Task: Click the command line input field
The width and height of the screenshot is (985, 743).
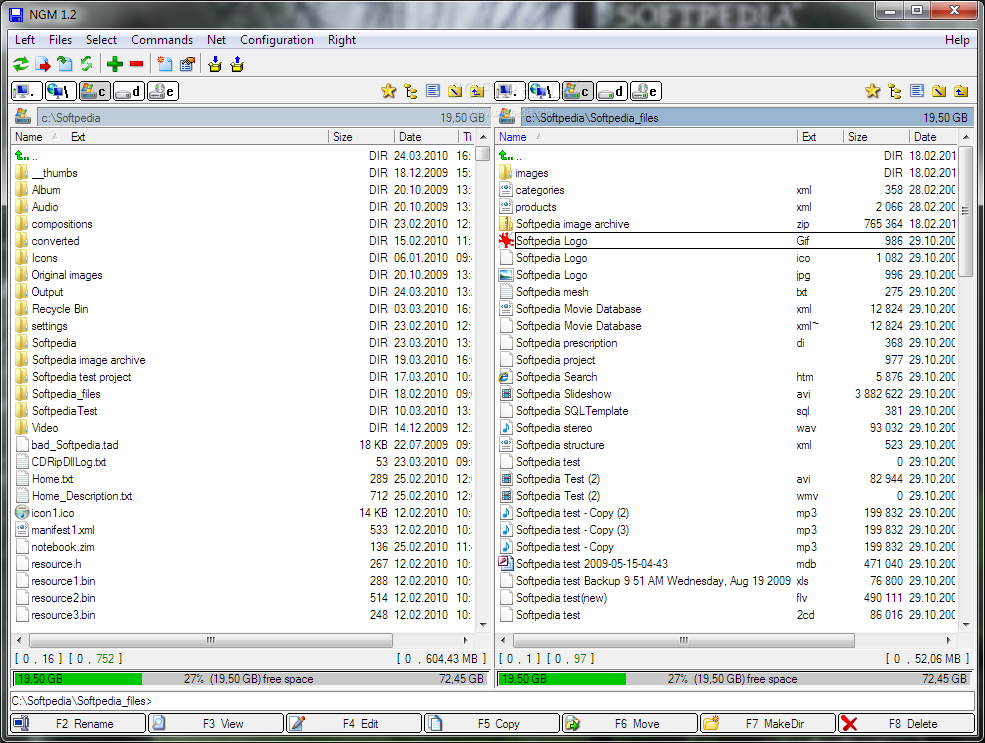Action: tap(492, 701)
